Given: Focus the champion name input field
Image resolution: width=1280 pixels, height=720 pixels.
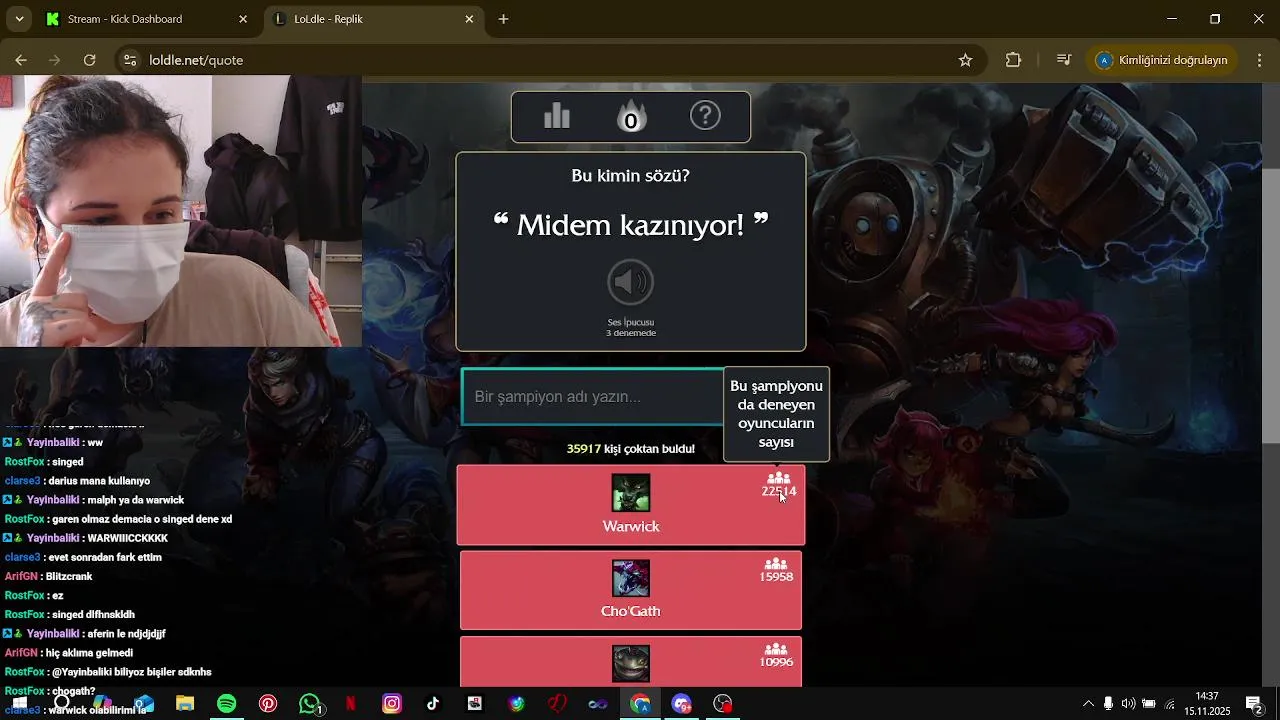Looking at the screenshot, I should 594,397.
